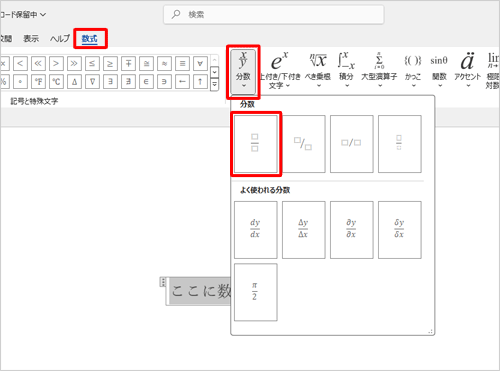Insert the degrees Fahrenheit symbol
Screen dimensions: 500x371
[38, 82]
